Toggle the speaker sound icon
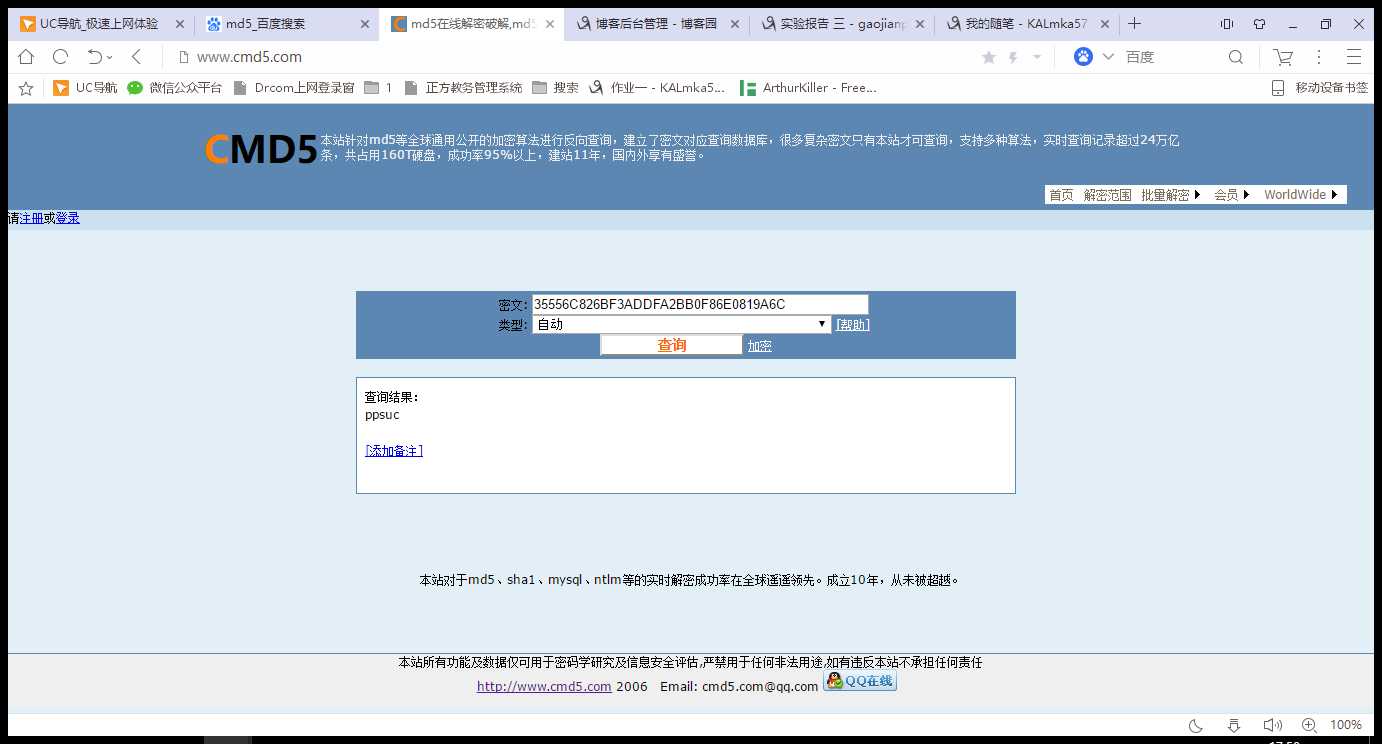Image resolution: width=1382 pixels, height=744 pixels. pyautogui.click(x=1272, y=725)
